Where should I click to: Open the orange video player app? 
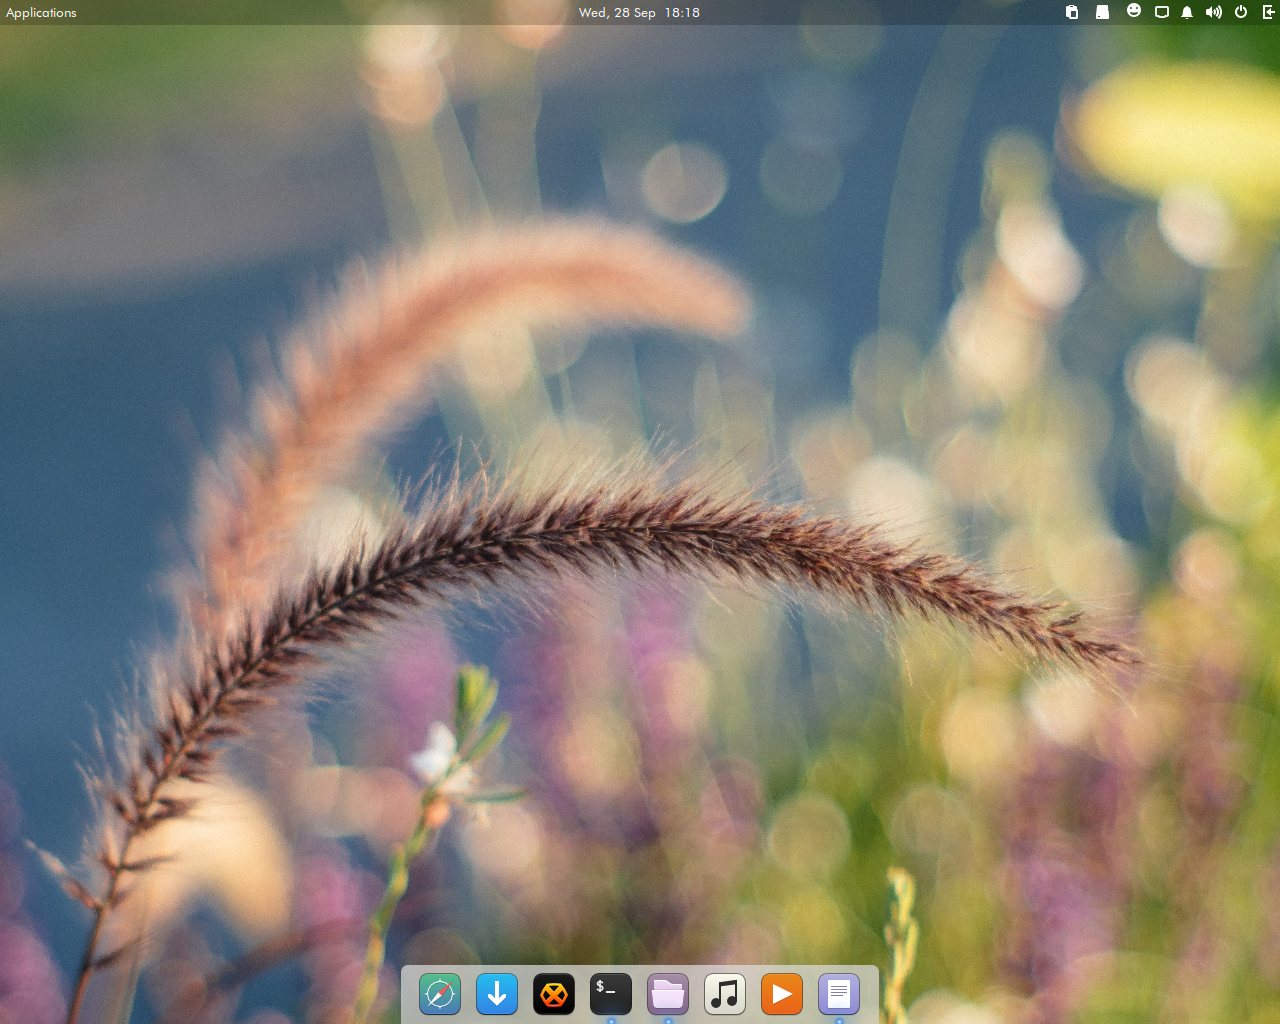pos(782,994)
